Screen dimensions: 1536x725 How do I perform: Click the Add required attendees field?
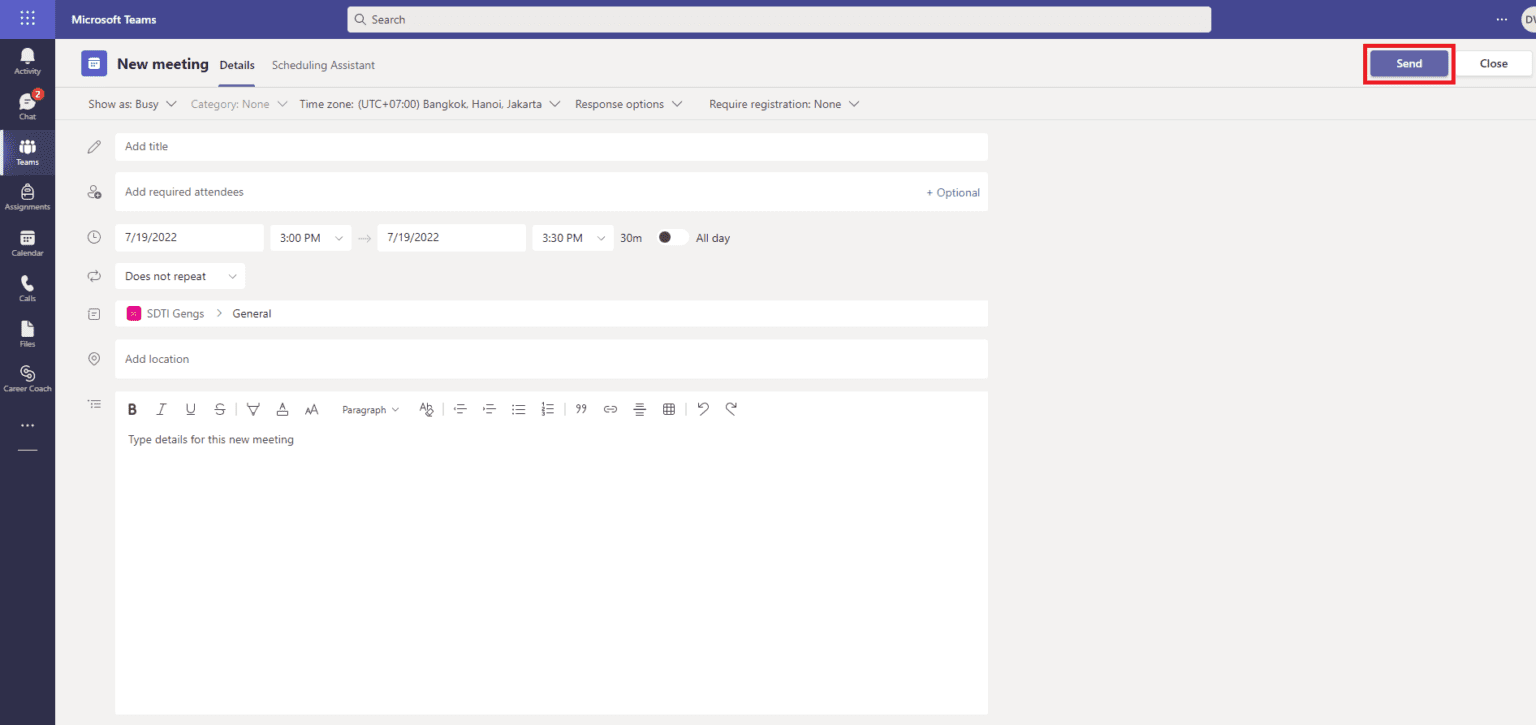point(551,192)
